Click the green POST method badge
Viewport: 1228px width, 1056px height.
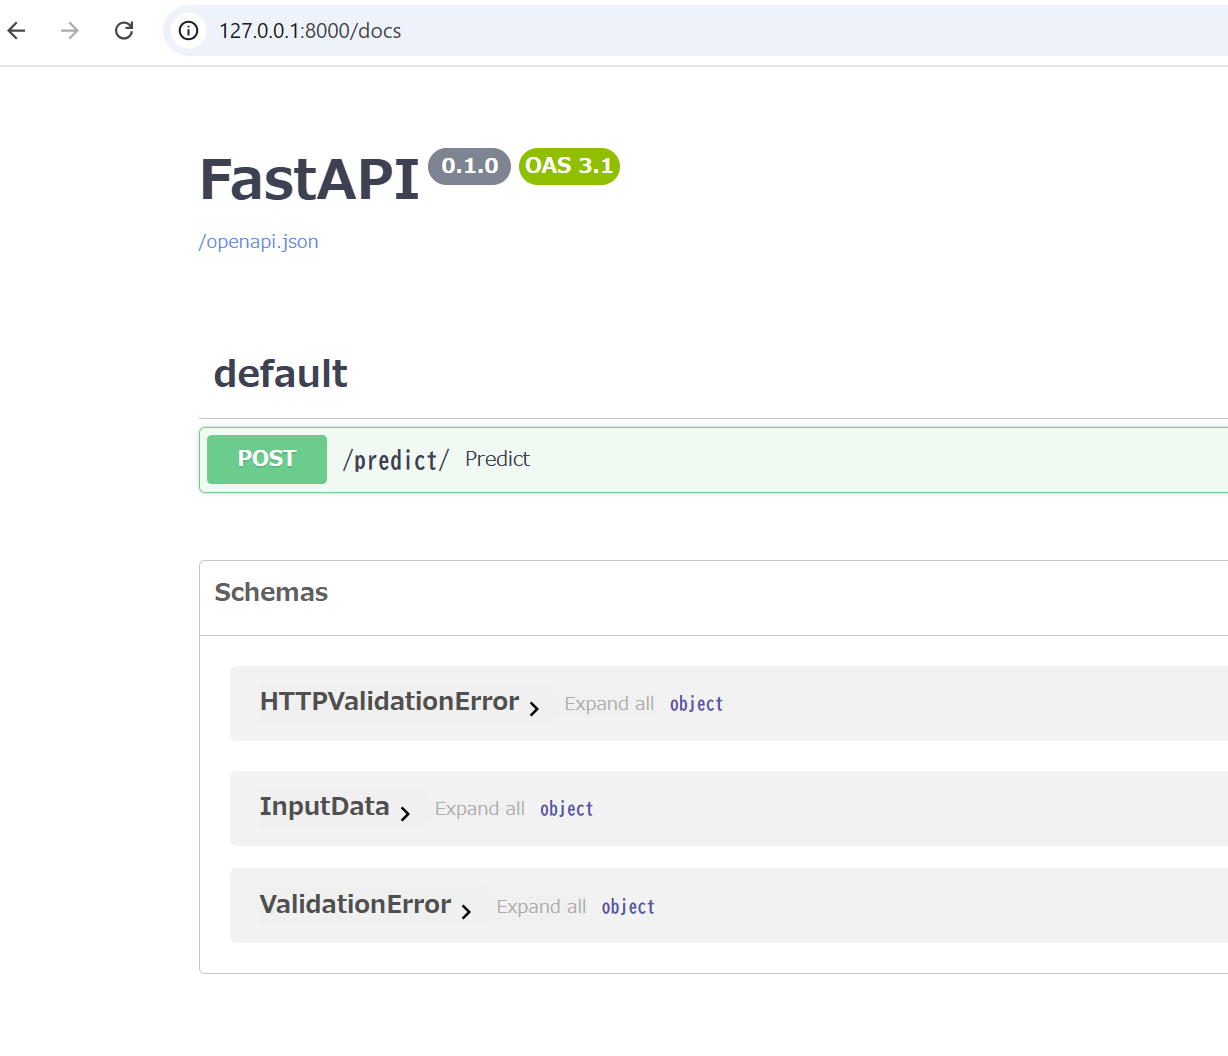(266, 459)
